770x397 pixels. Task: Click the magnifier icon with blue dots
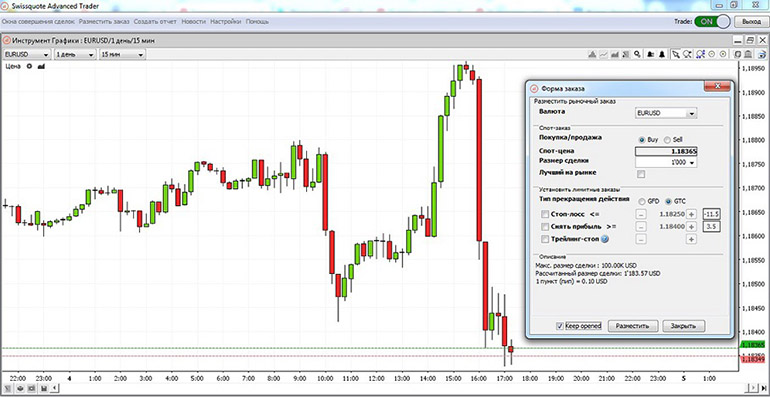(x=700, y=54)
